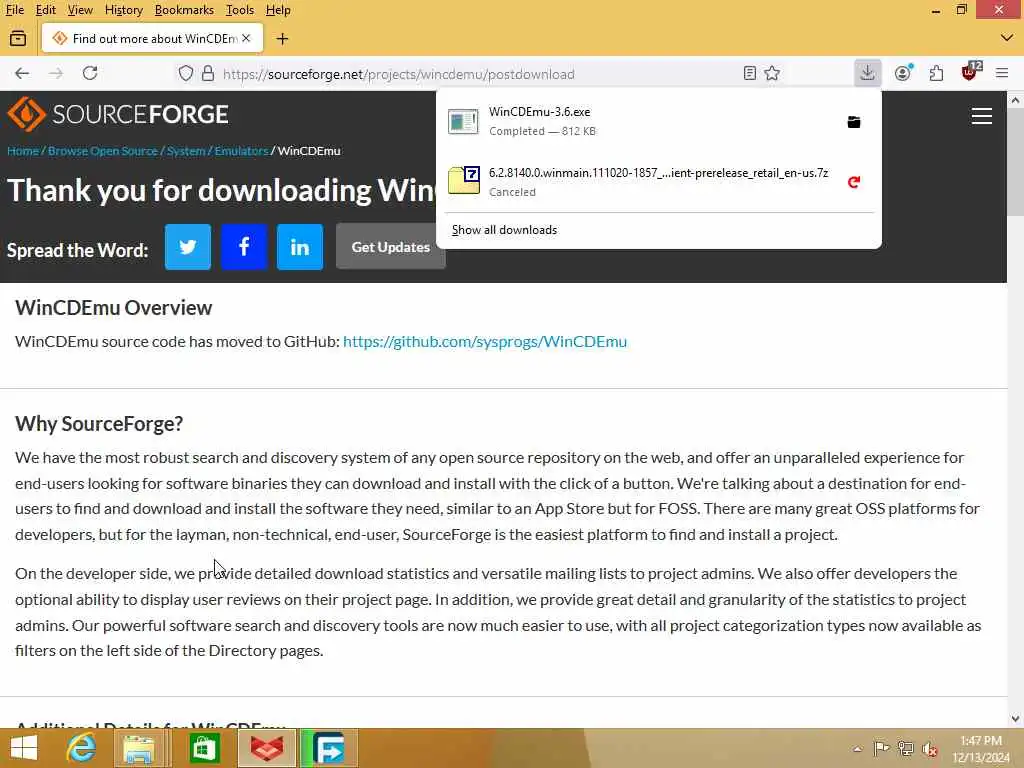Open the Tools menu
The width and height of the screenshot is (1024, 768).
pos(240,10)
